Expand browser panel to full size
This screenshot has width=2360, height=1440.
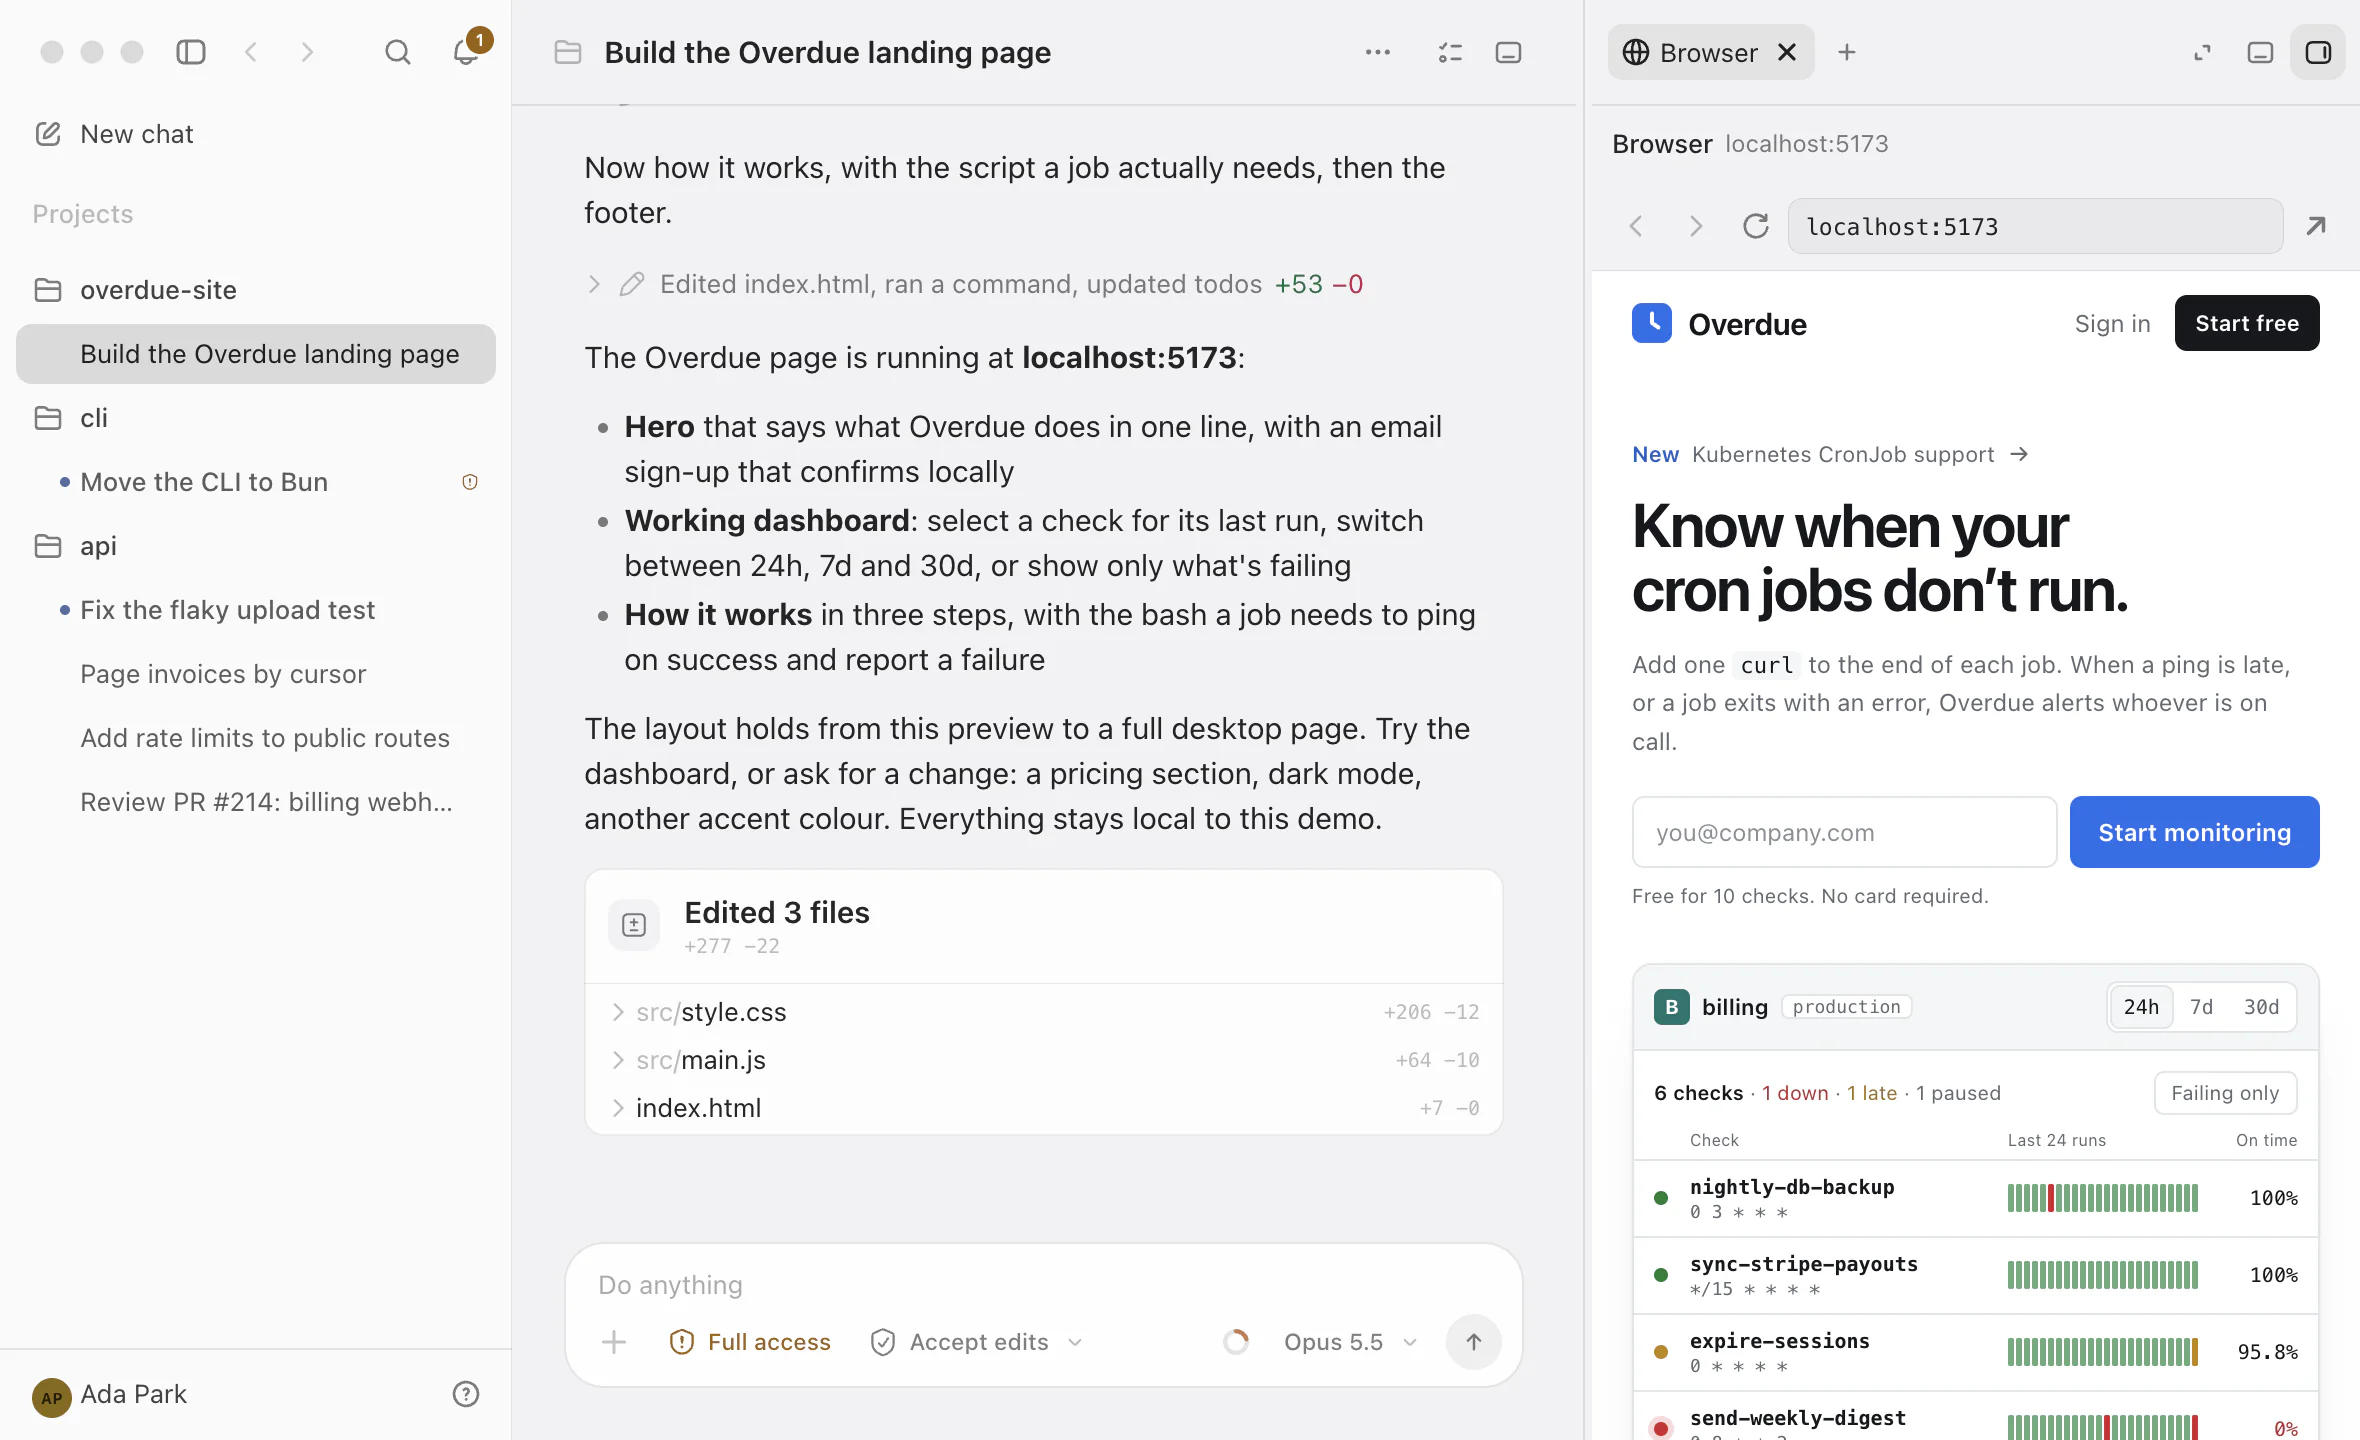pyautogui.click(x=2202, y=52)
